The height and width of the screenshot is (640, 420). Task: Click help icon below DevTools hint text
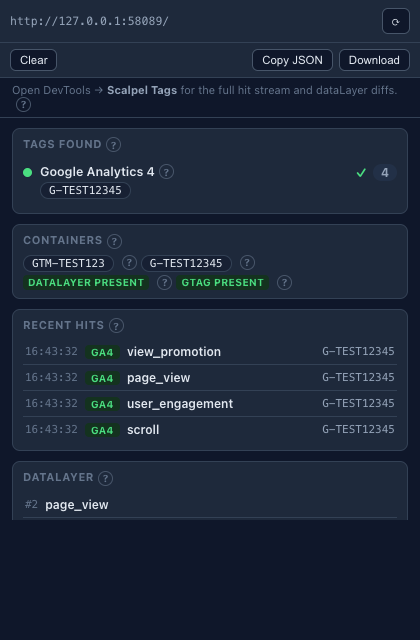click(23, 105)
